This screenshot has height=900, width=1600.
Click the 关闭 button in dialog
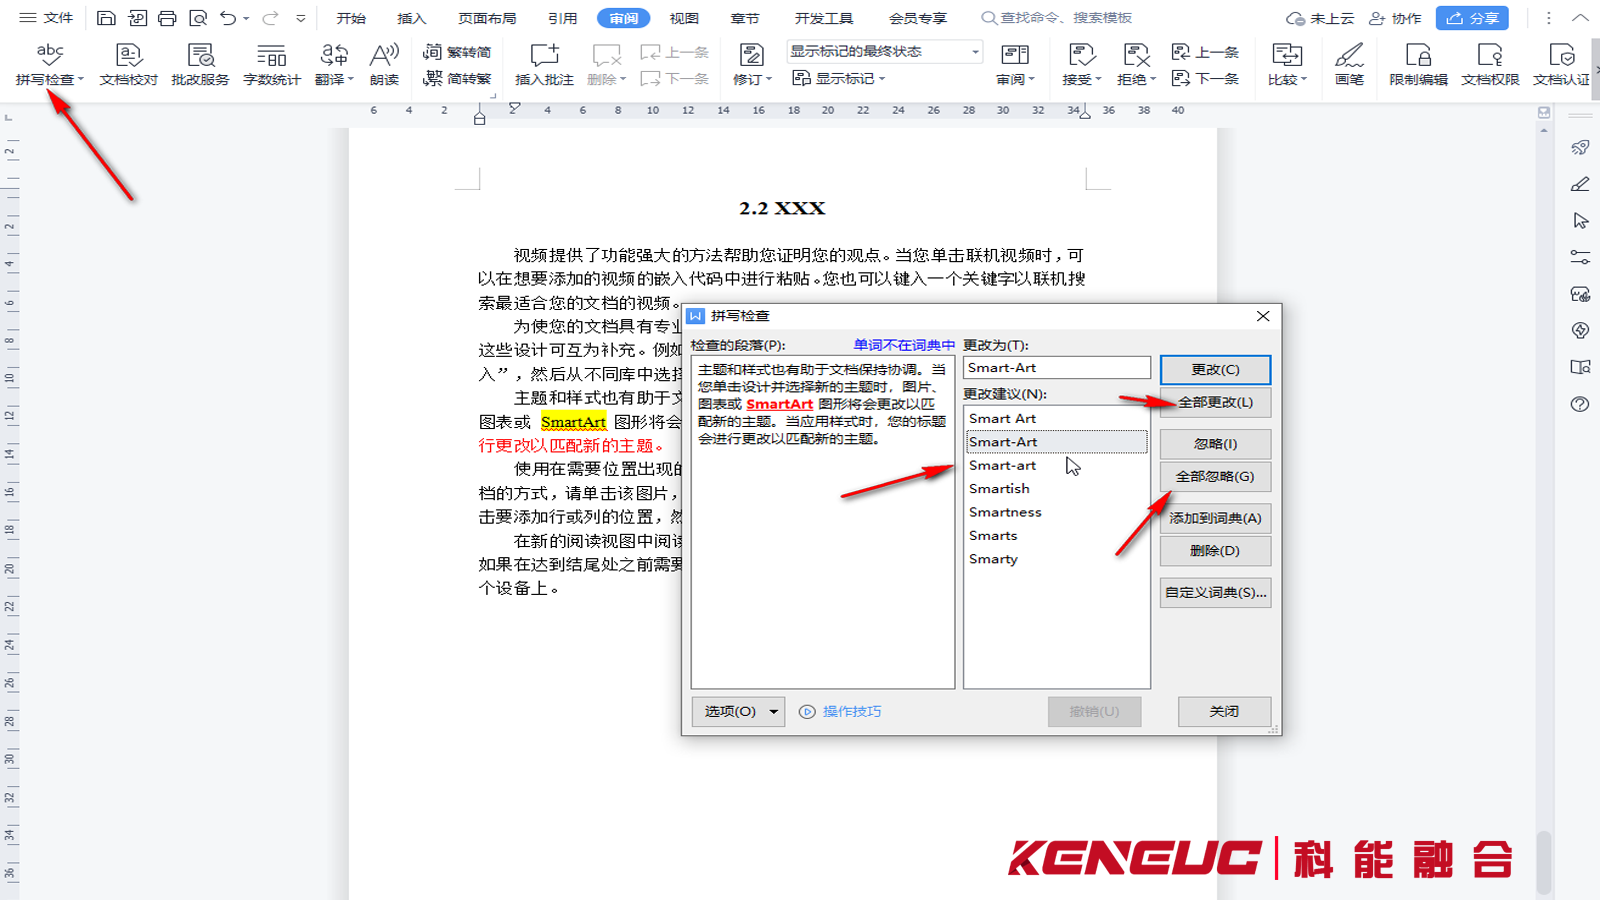pyautogui.click(x=1224, y=712)
